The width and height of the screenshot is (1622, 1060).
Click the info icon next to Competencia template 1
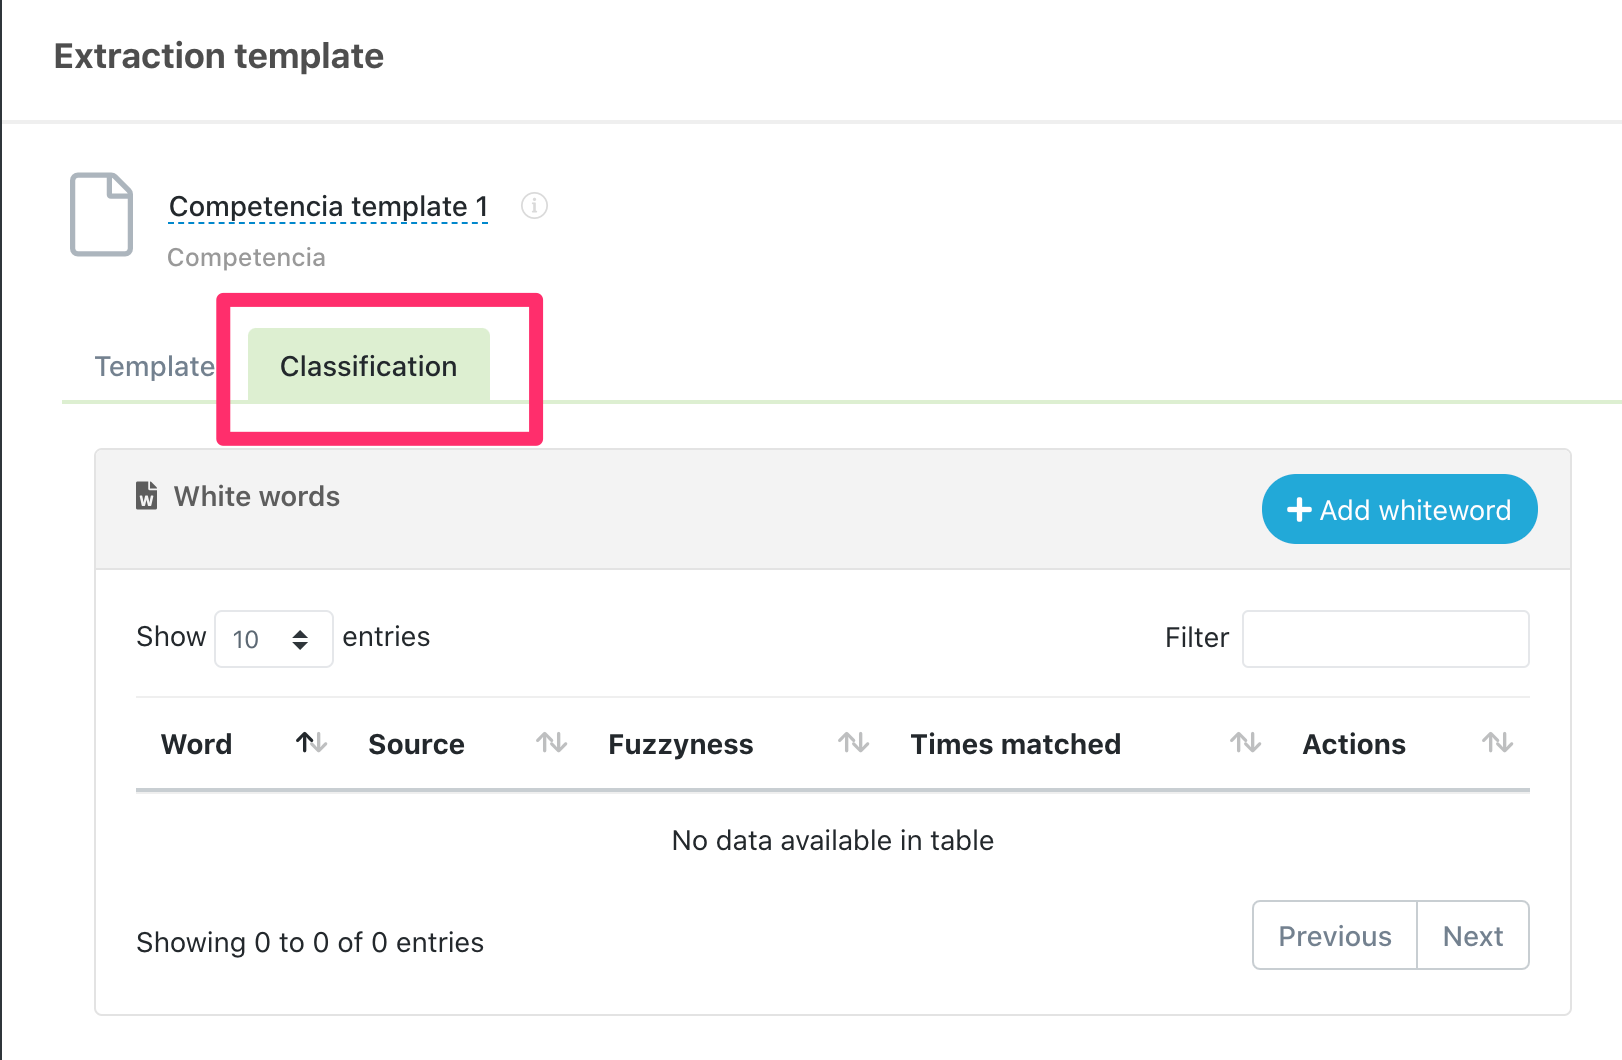(x=535, y=206)
